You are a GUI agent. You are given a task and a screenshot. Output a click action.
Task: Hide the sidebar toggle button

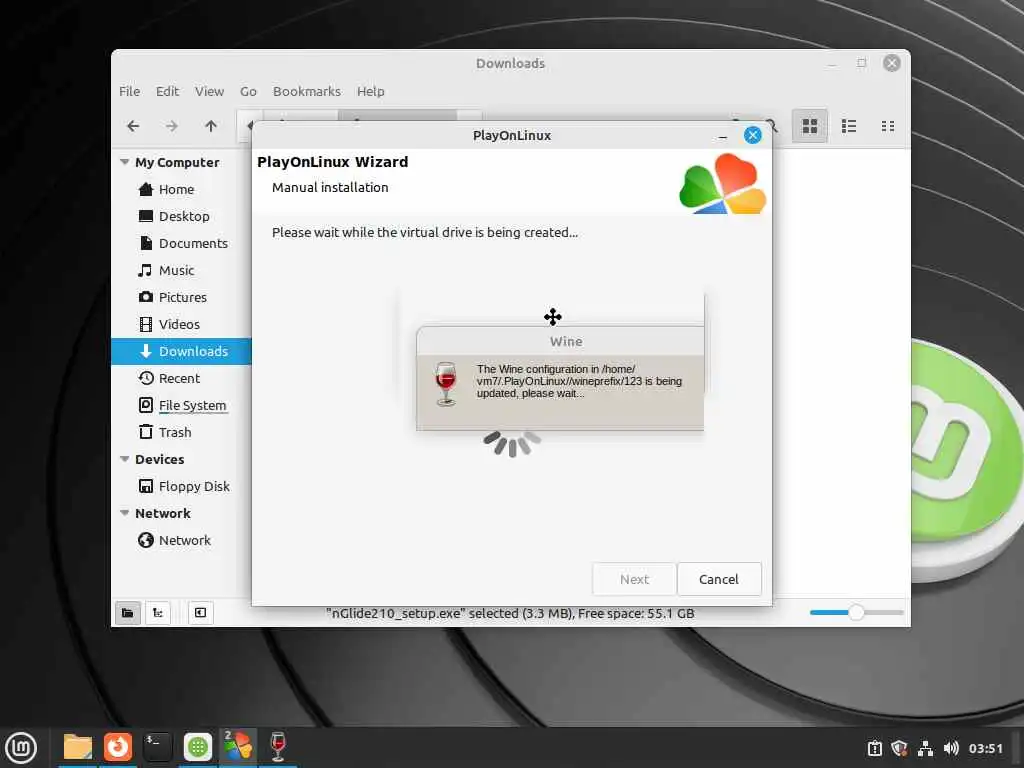(200, 613)
